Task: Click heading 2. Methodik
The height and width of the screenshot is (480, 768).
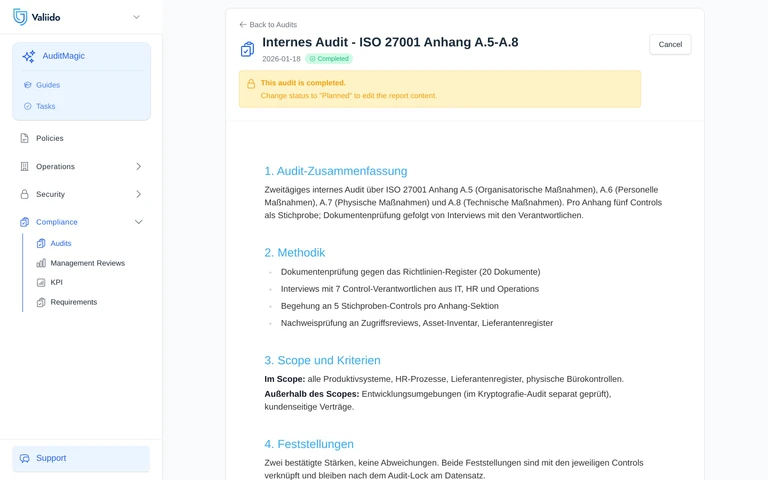Action: (x=294, y=253)
